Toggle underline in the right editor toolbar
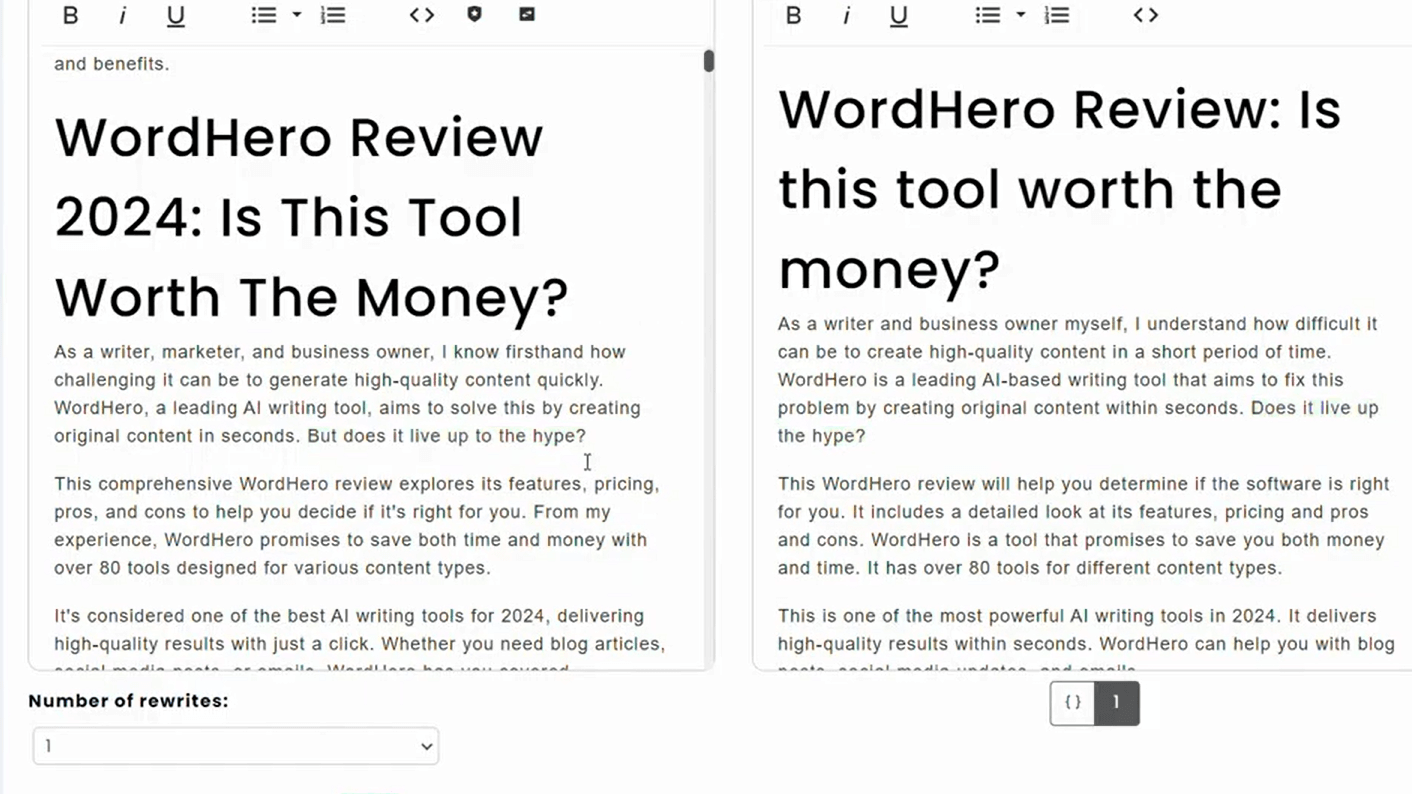 click(x=899, y=15)
